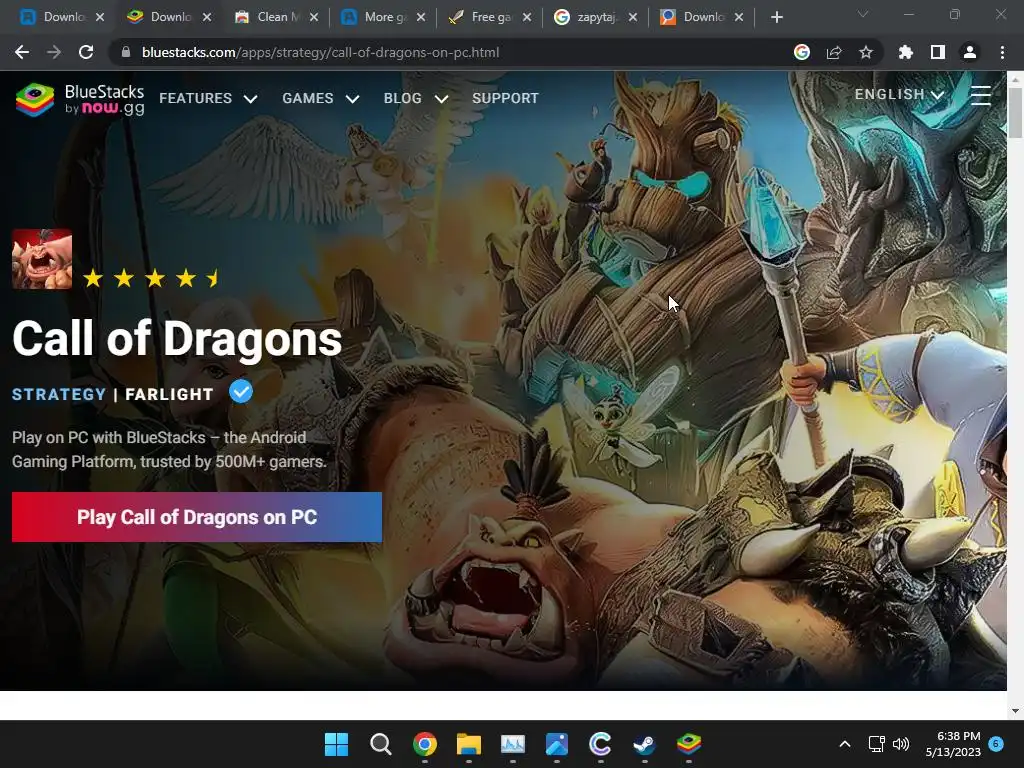The width and height of the screenshot is (1024, 768).
Task: Bookmark this page with the star icon
Action: tap(866, 52)
